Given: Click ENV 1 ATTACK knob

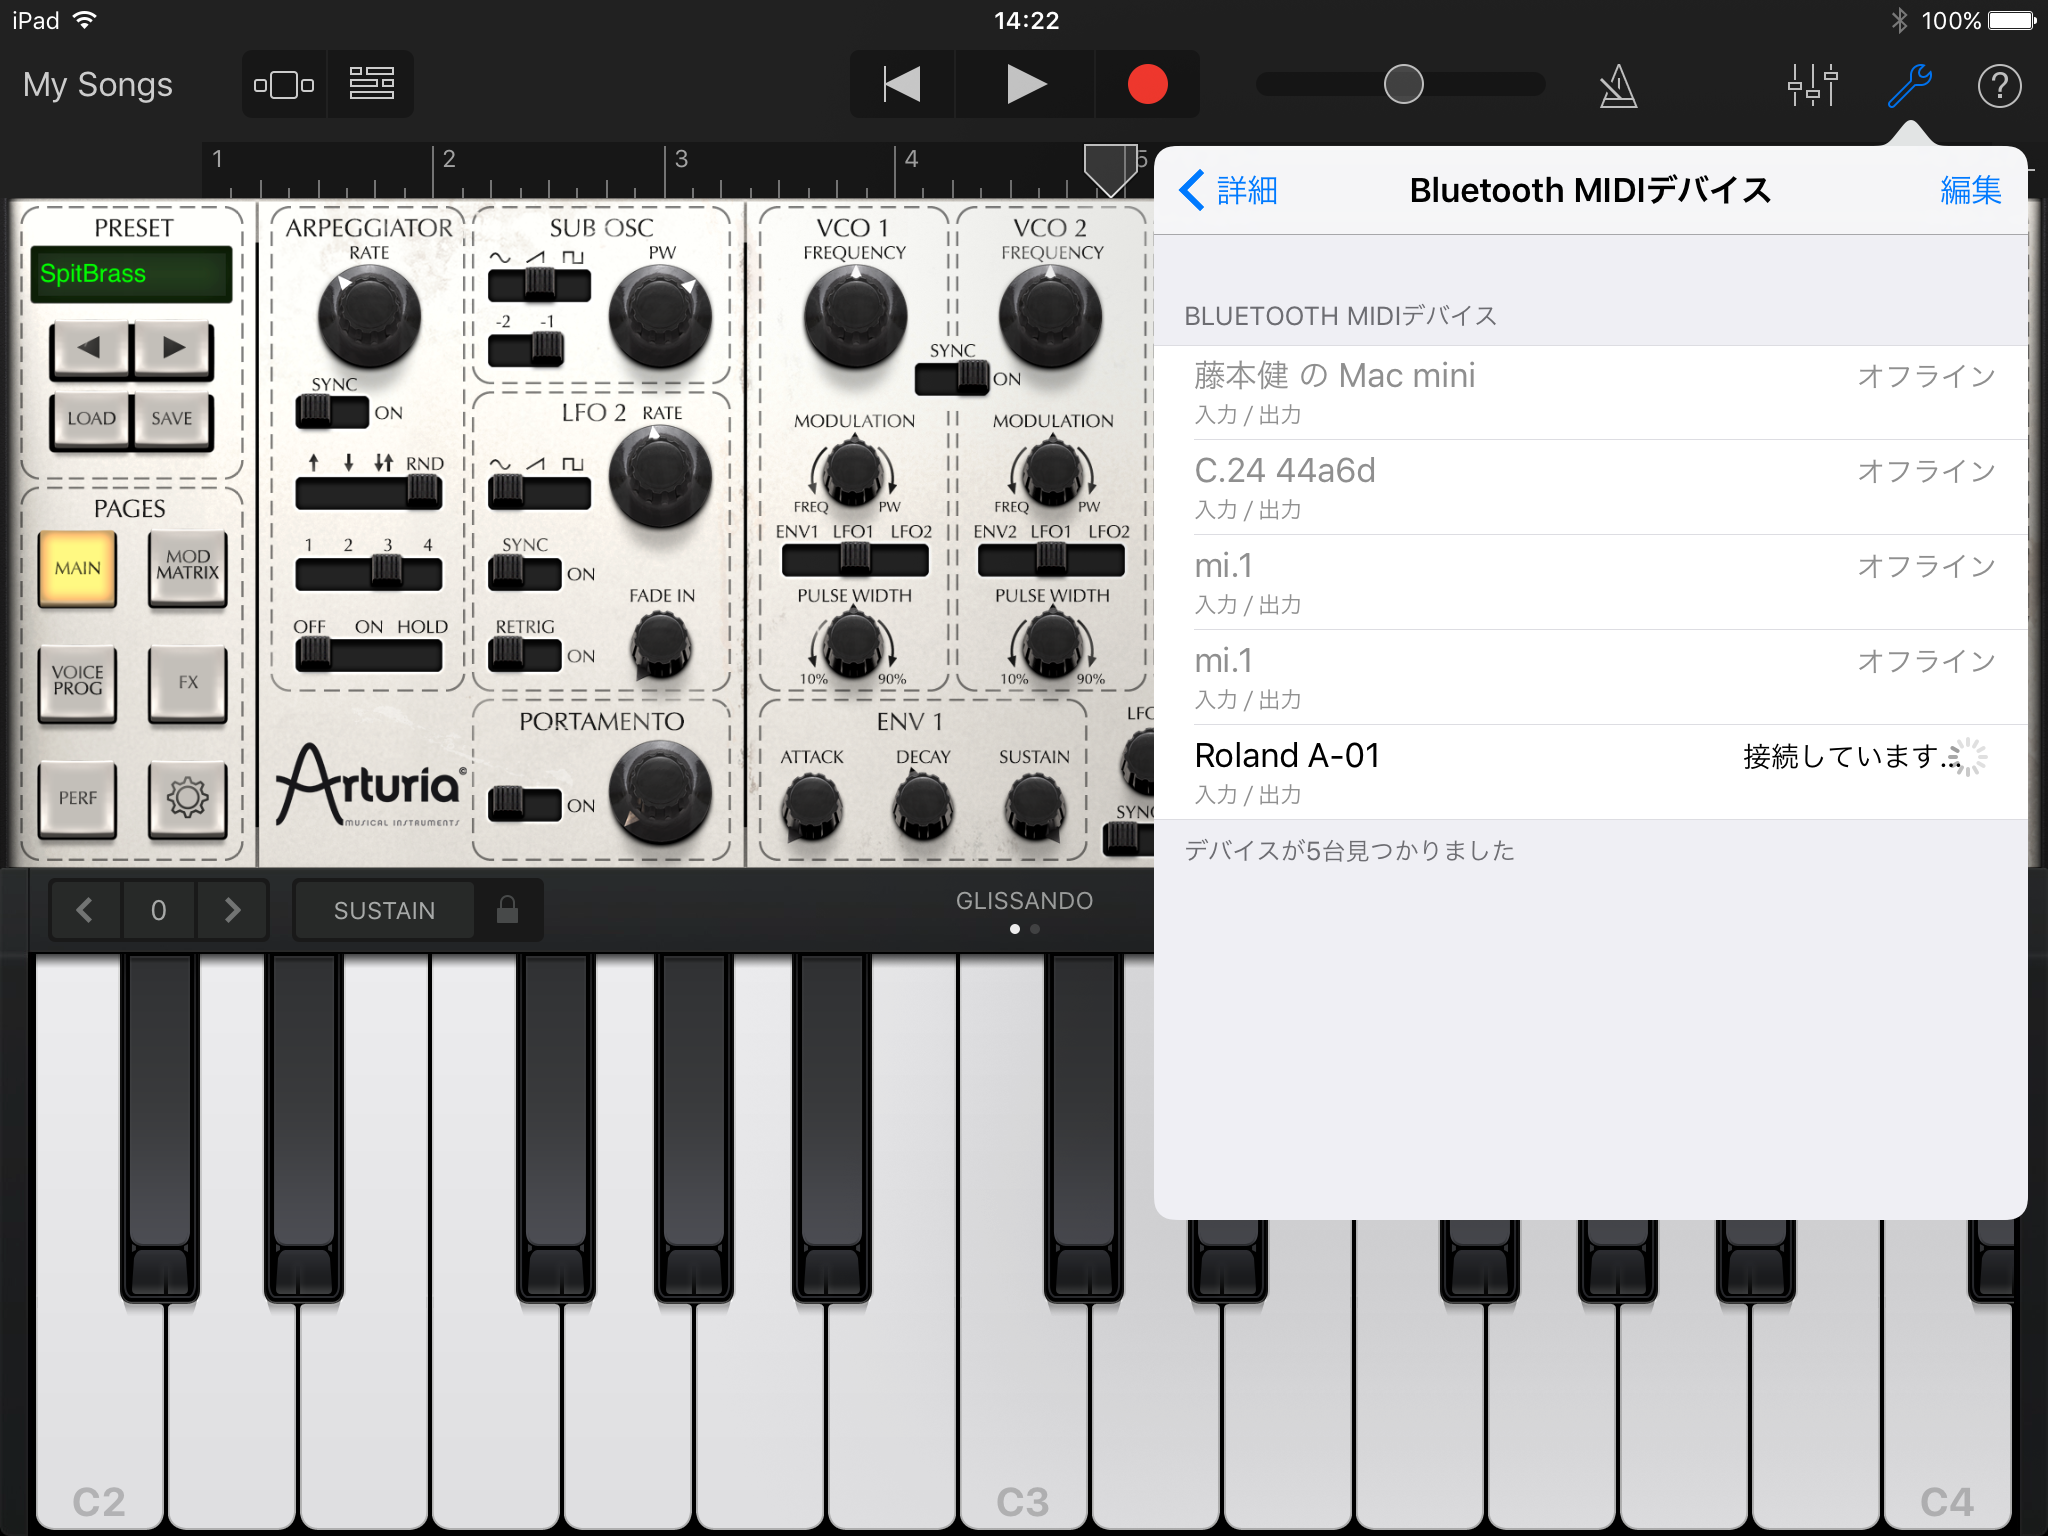Looking at the screenshot, I should (811, 808).
